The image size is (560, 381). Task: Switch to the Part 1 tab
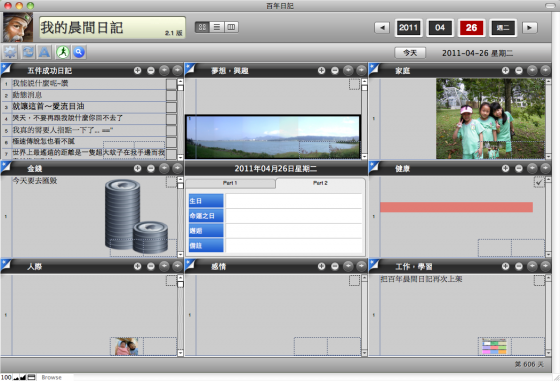coord(230,183)
